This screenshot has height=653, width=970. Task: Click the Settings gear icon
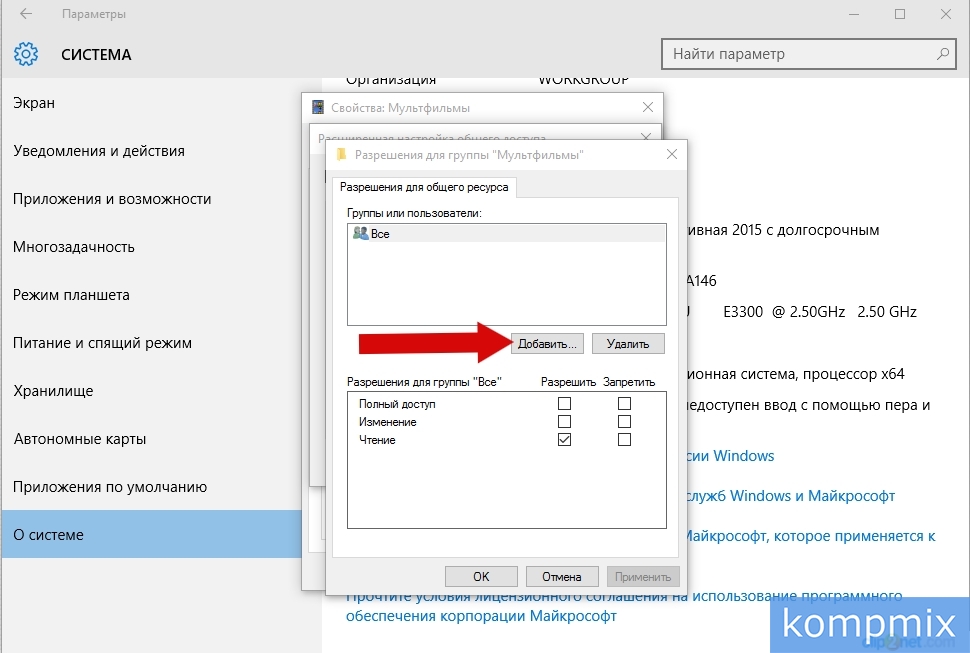tap(26, 54)
